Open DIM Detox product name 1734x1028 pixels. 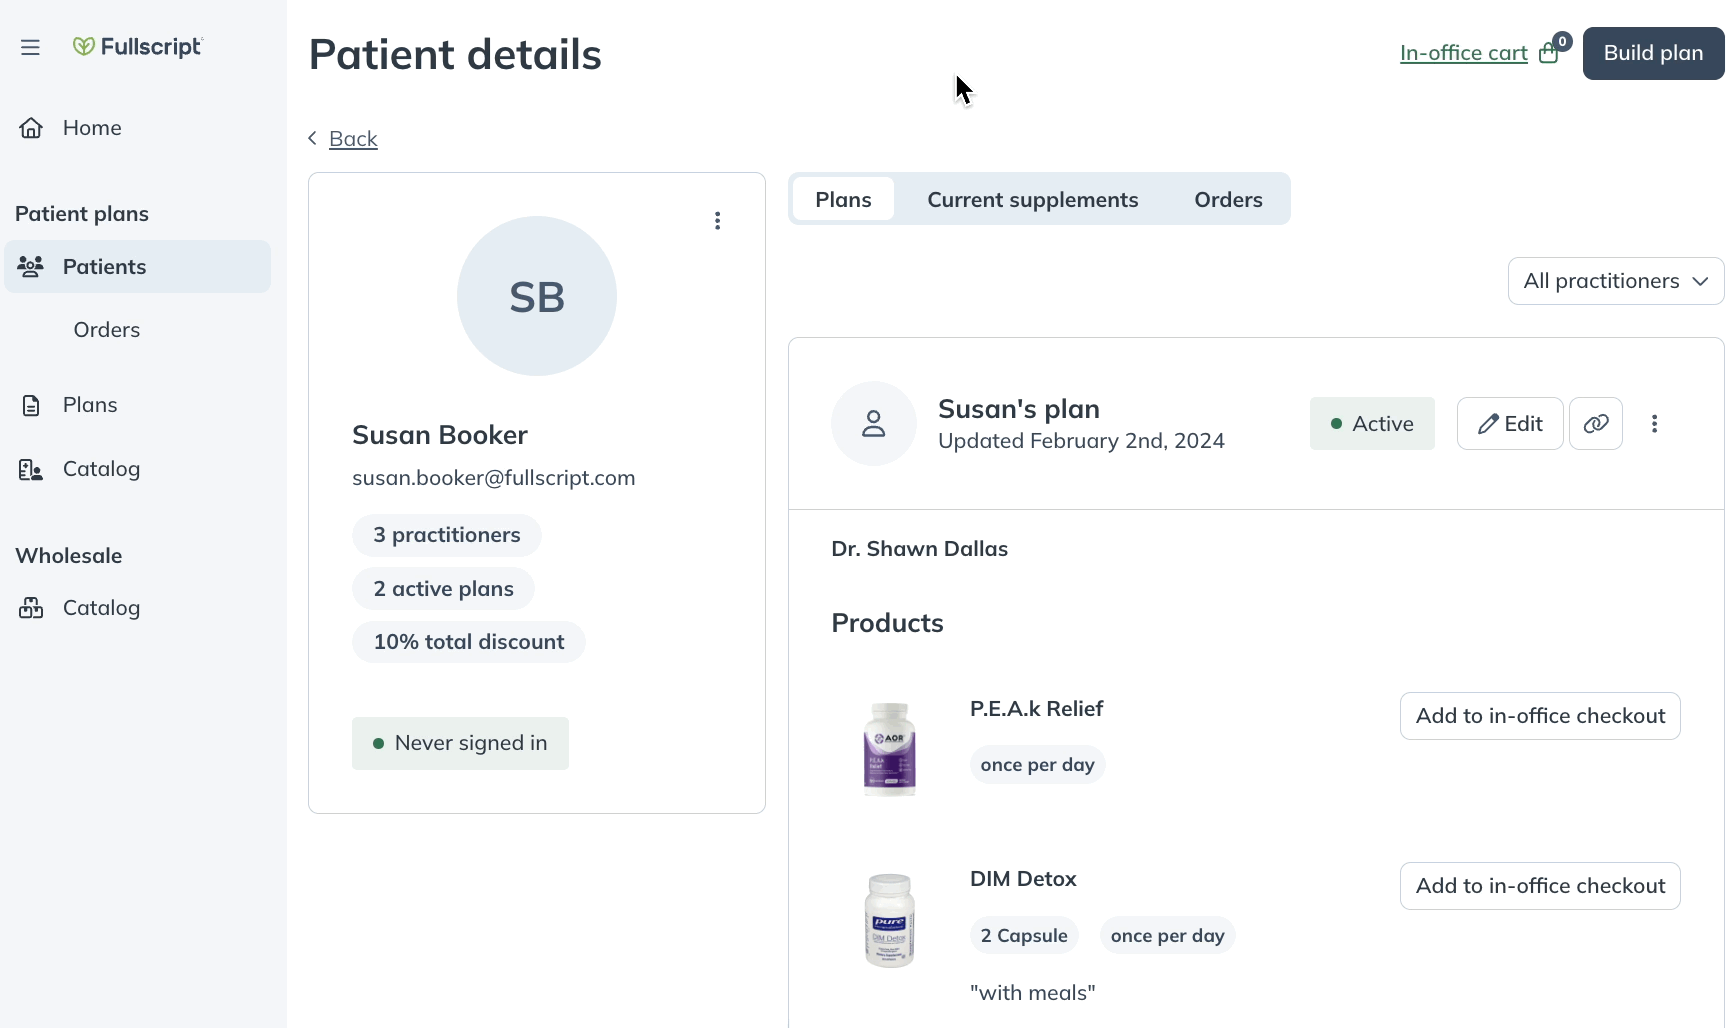[x=1023, y=879]
